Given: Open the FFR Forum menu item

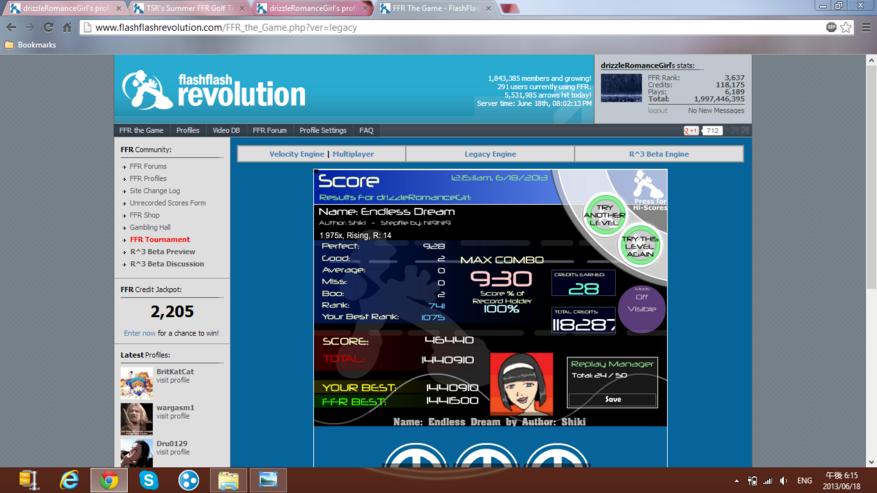Looking at the screenshot, I should point(269,130).
